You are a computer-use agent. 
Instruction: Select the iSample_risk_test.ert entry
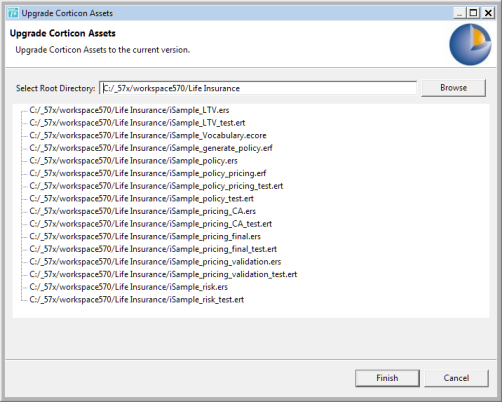click(137, 300)
